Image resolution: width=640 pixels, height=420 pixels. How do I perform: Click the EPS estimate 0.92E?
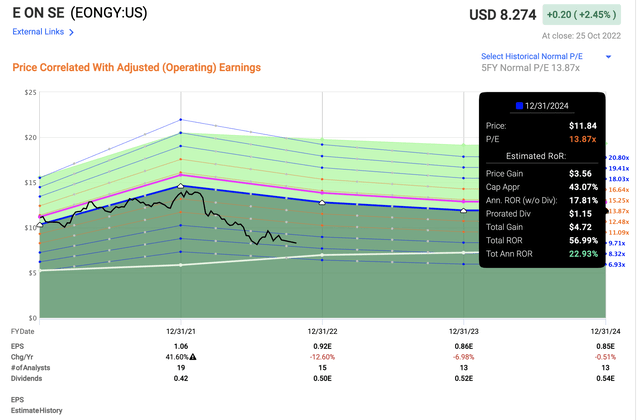click(322, 346)
